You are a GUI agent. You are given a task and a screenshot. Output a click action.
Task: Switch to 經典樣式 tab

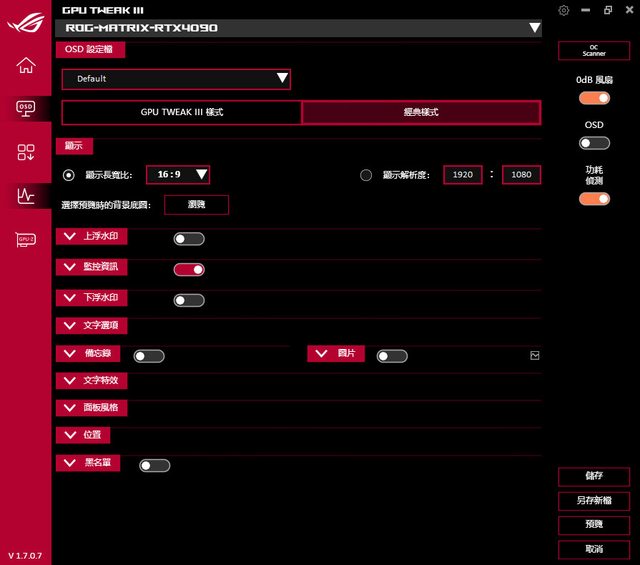421,112
